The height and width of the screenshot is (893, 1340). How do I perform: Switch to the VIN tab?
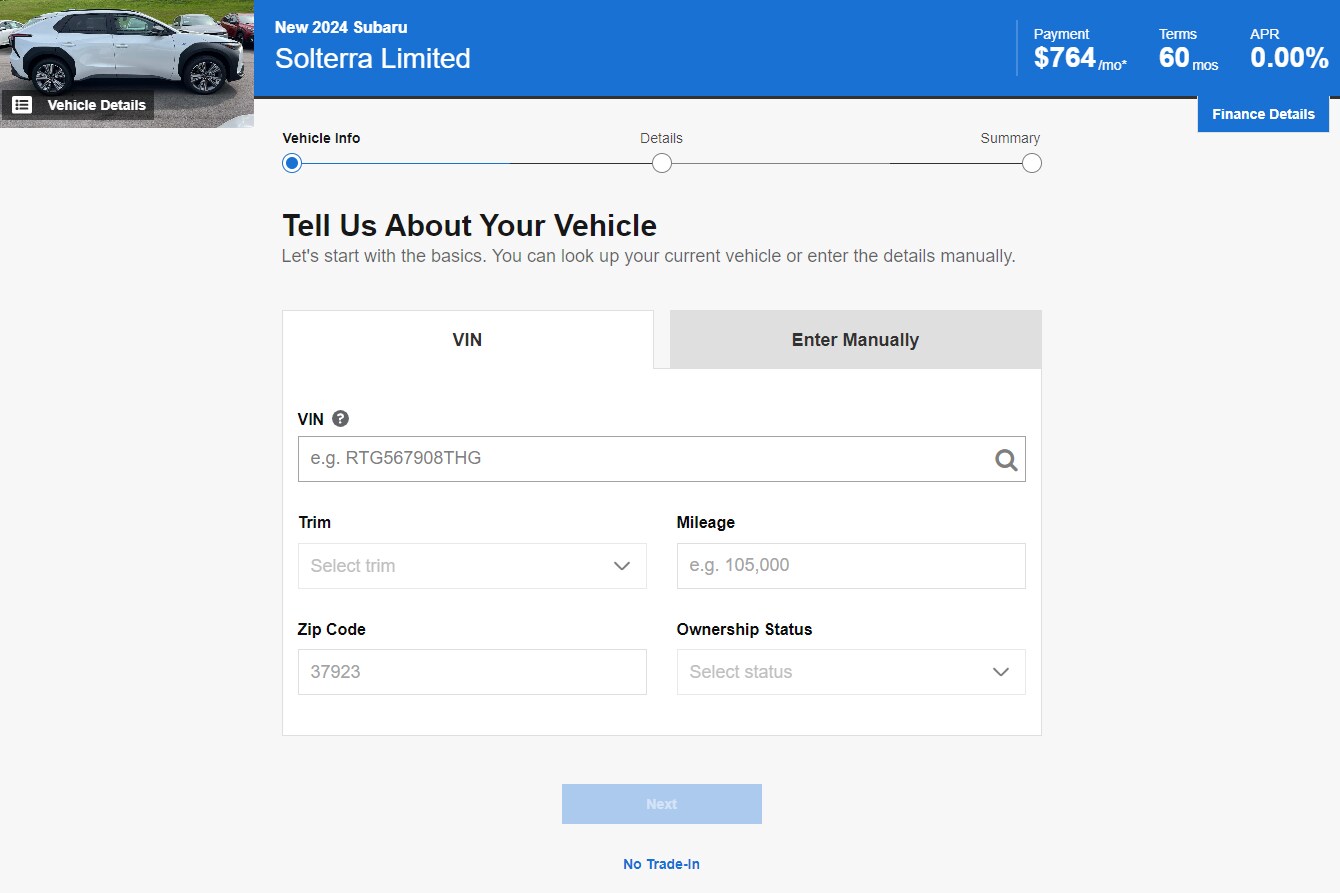click(467, 340)
